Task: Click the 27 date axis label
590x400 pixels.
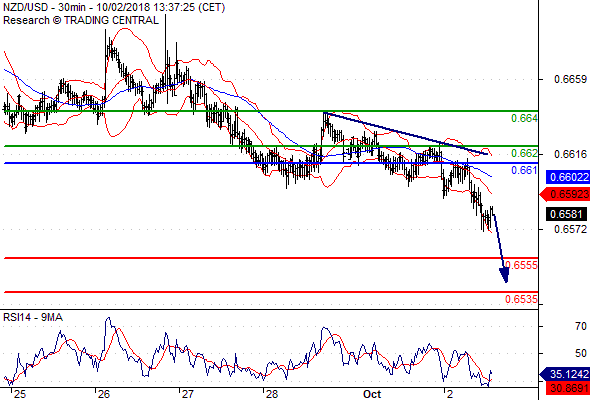Action: tap(188, 394)
